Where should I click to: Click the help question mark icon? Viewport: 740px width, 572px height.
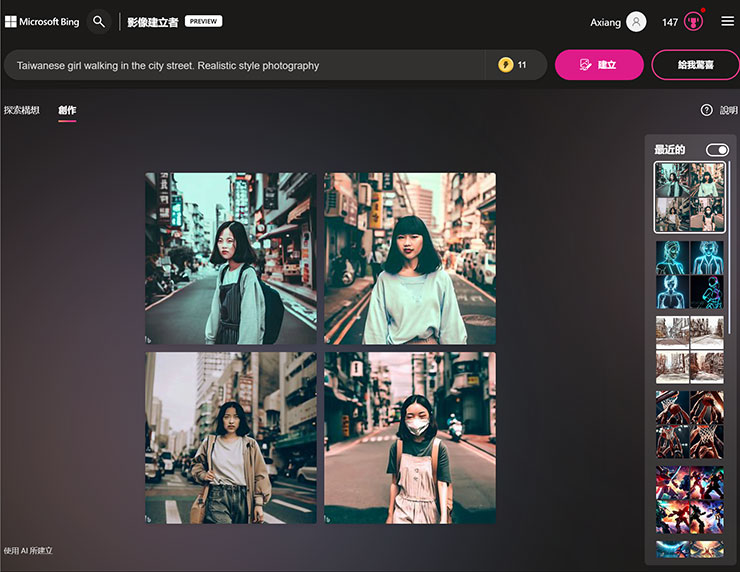click(706, 110)
